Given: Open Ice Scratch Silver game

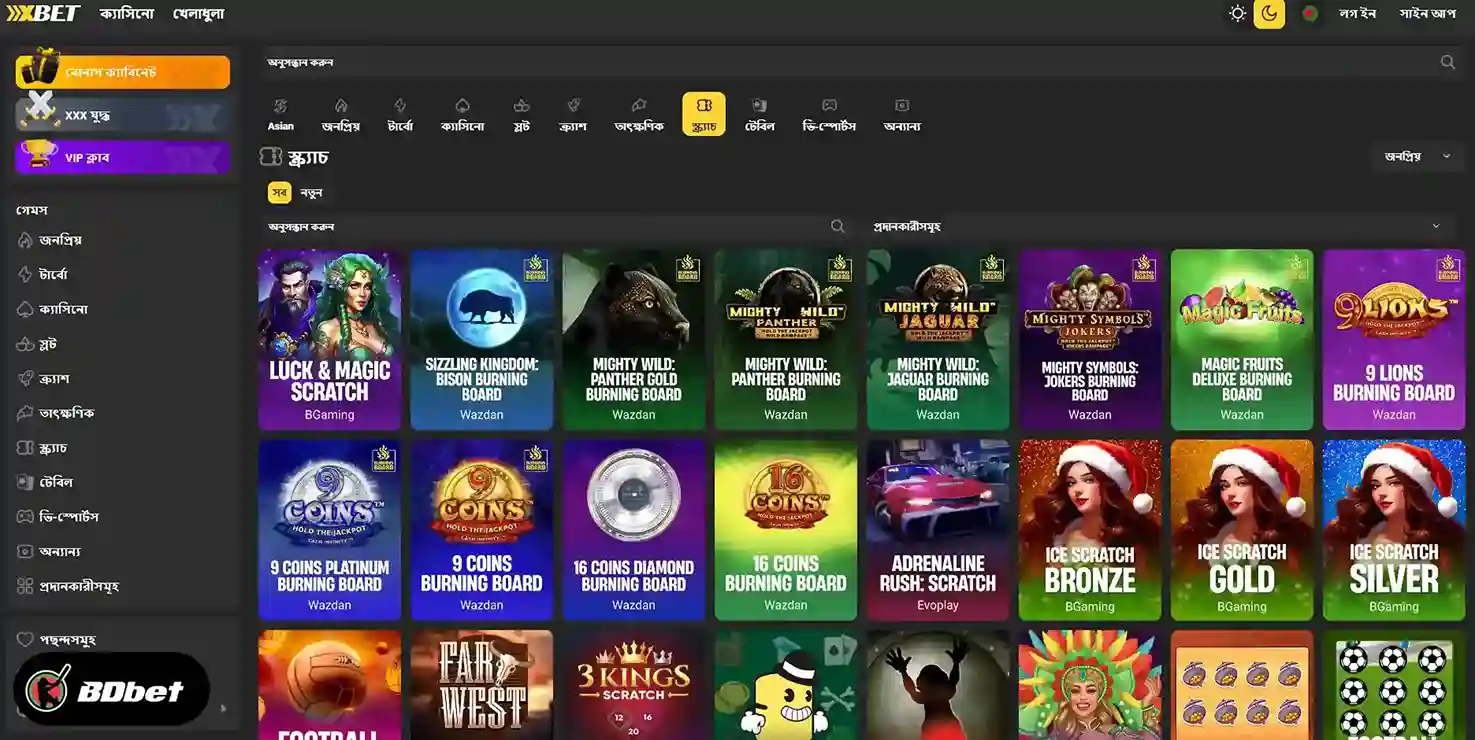Looking at the screenshot, I should point(1393,530).
